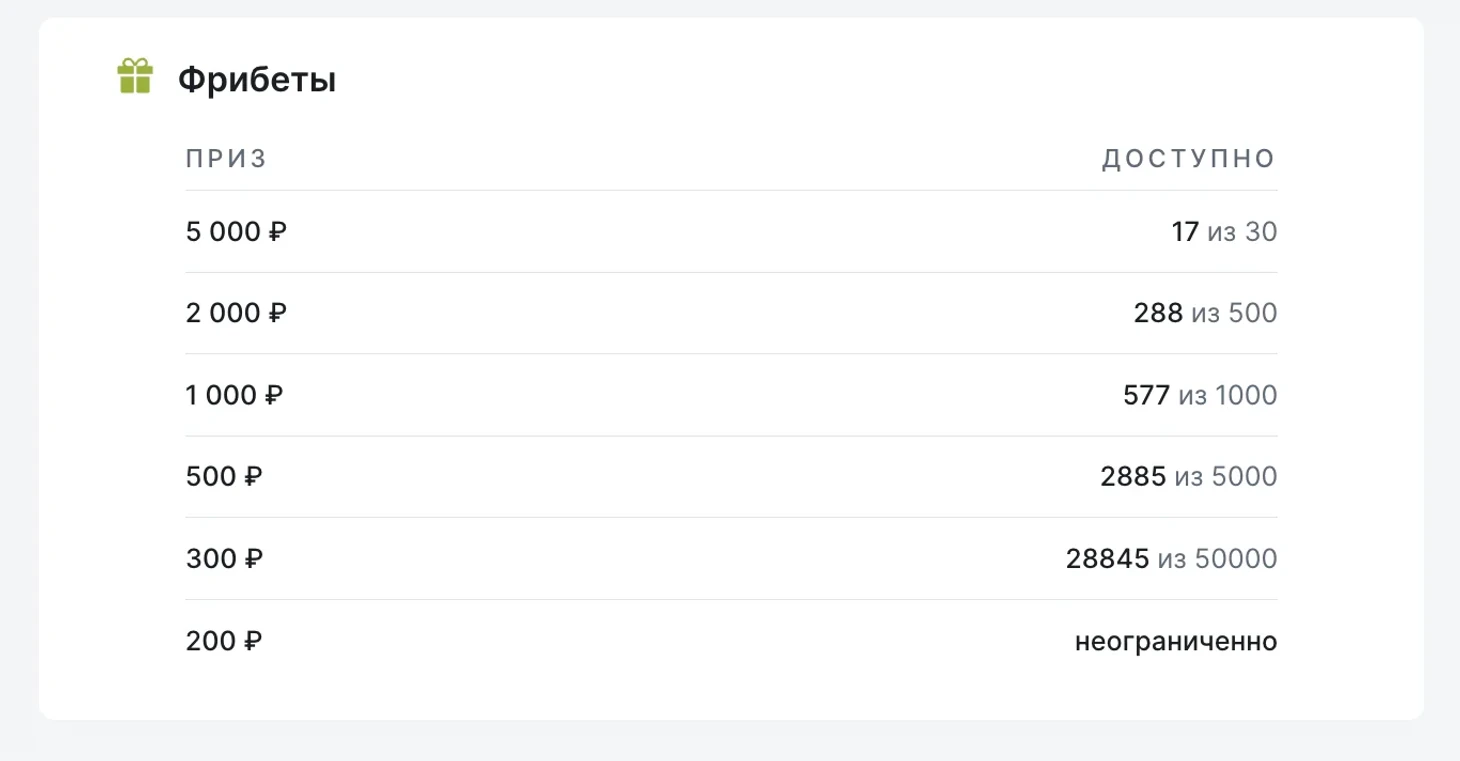Image resolution: width=1460 pixels, height=761 pixels.
Task: Click the total text "из 500"
Action: pyautogui.click(x=1234, y=314)
